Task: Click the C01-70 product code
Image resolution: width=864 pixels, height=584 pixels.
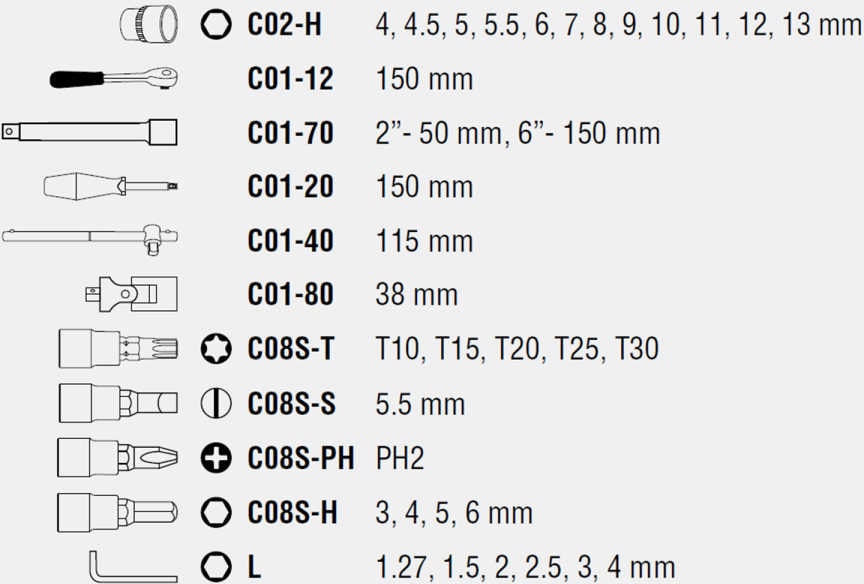Action: click(x=290, y=133)
